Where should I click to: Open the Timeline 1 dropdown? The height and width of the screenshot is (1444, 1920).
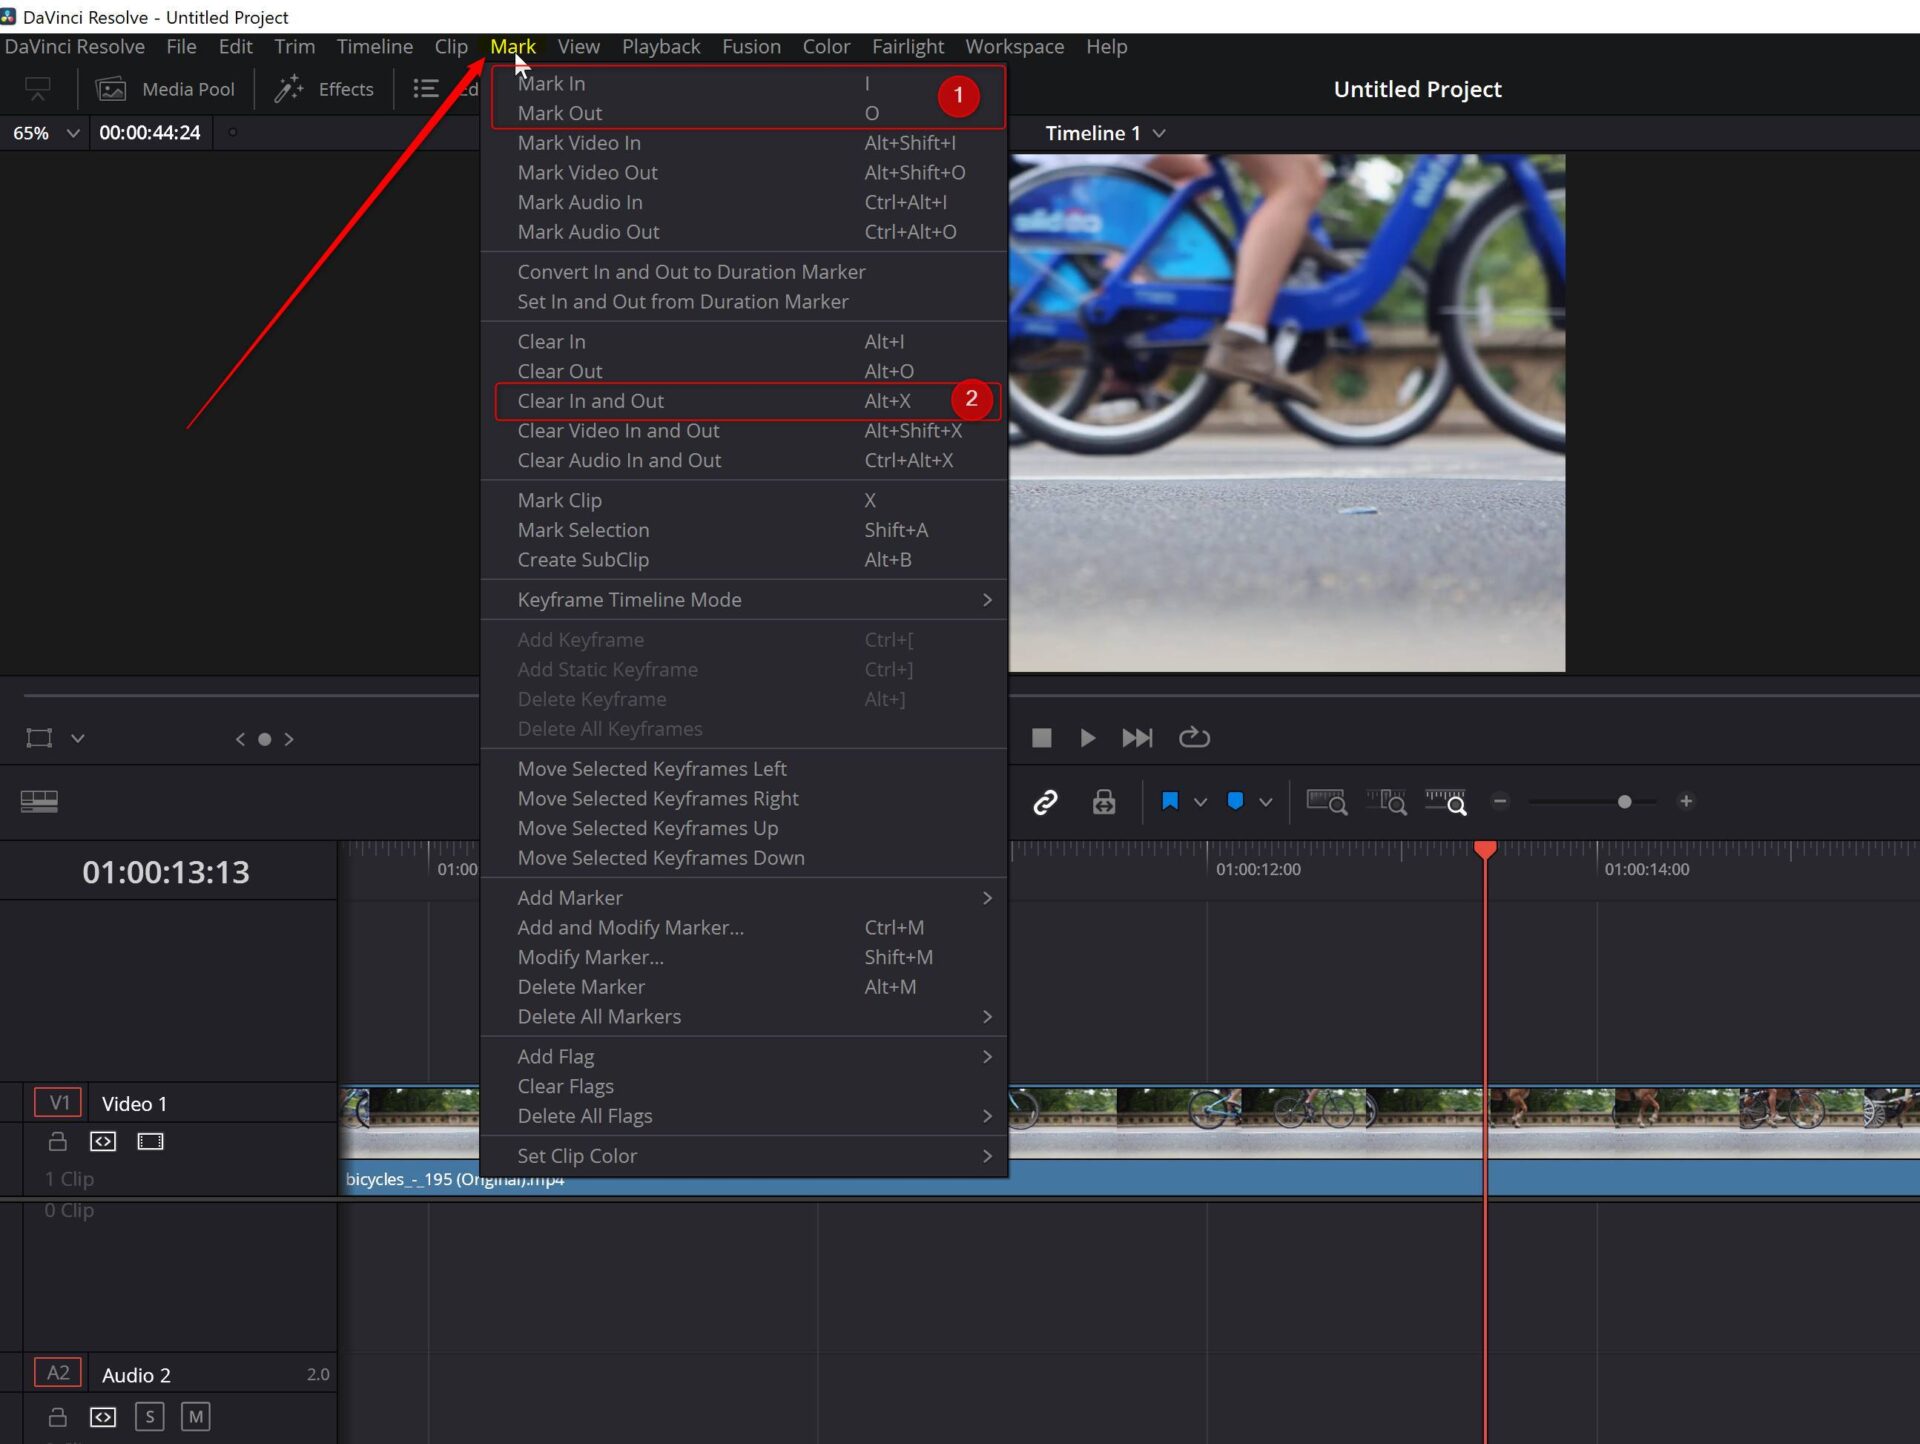1159,132
